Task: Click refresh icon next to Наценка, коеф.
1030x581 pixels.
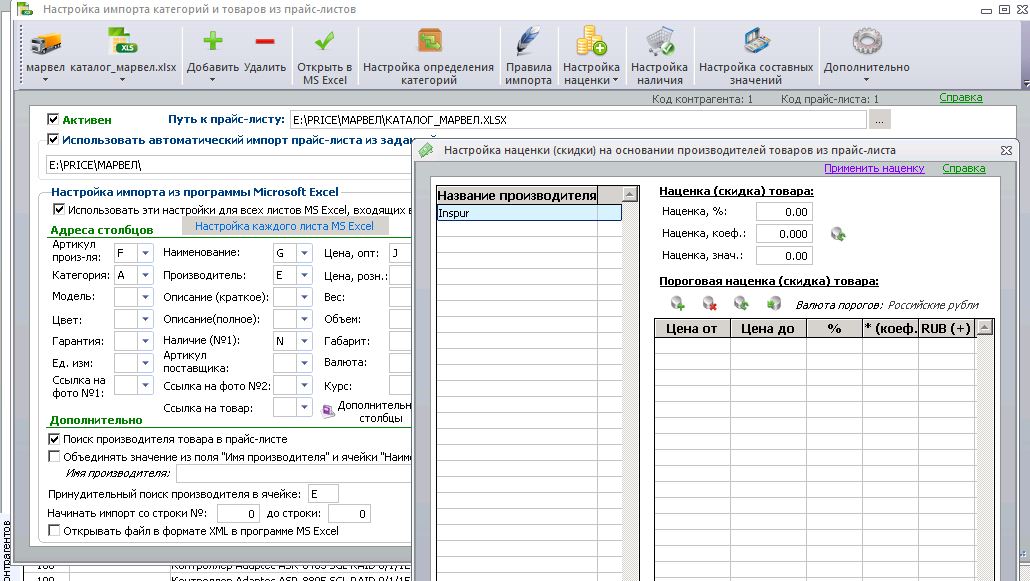Action: pos(838,234)
